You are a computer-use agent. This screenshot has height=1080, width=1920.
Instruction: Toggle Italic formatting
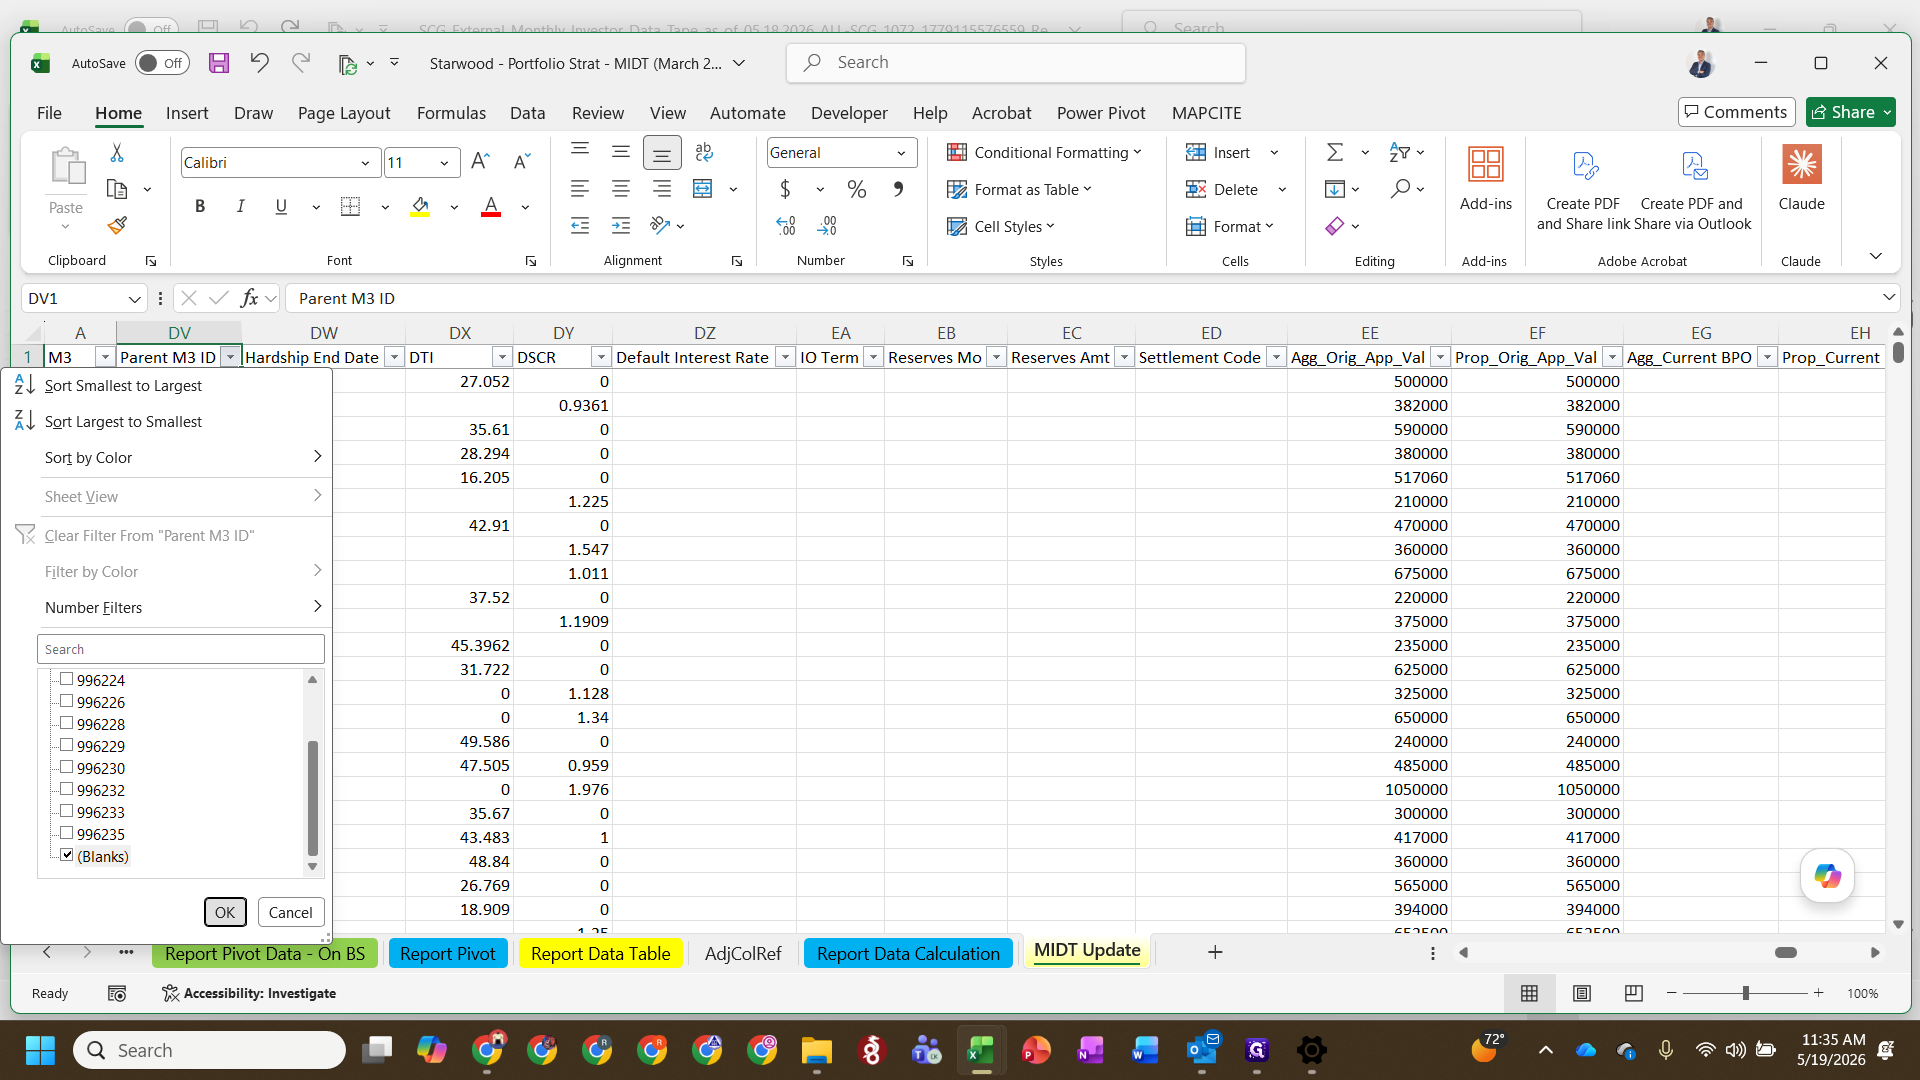point(240,206)
